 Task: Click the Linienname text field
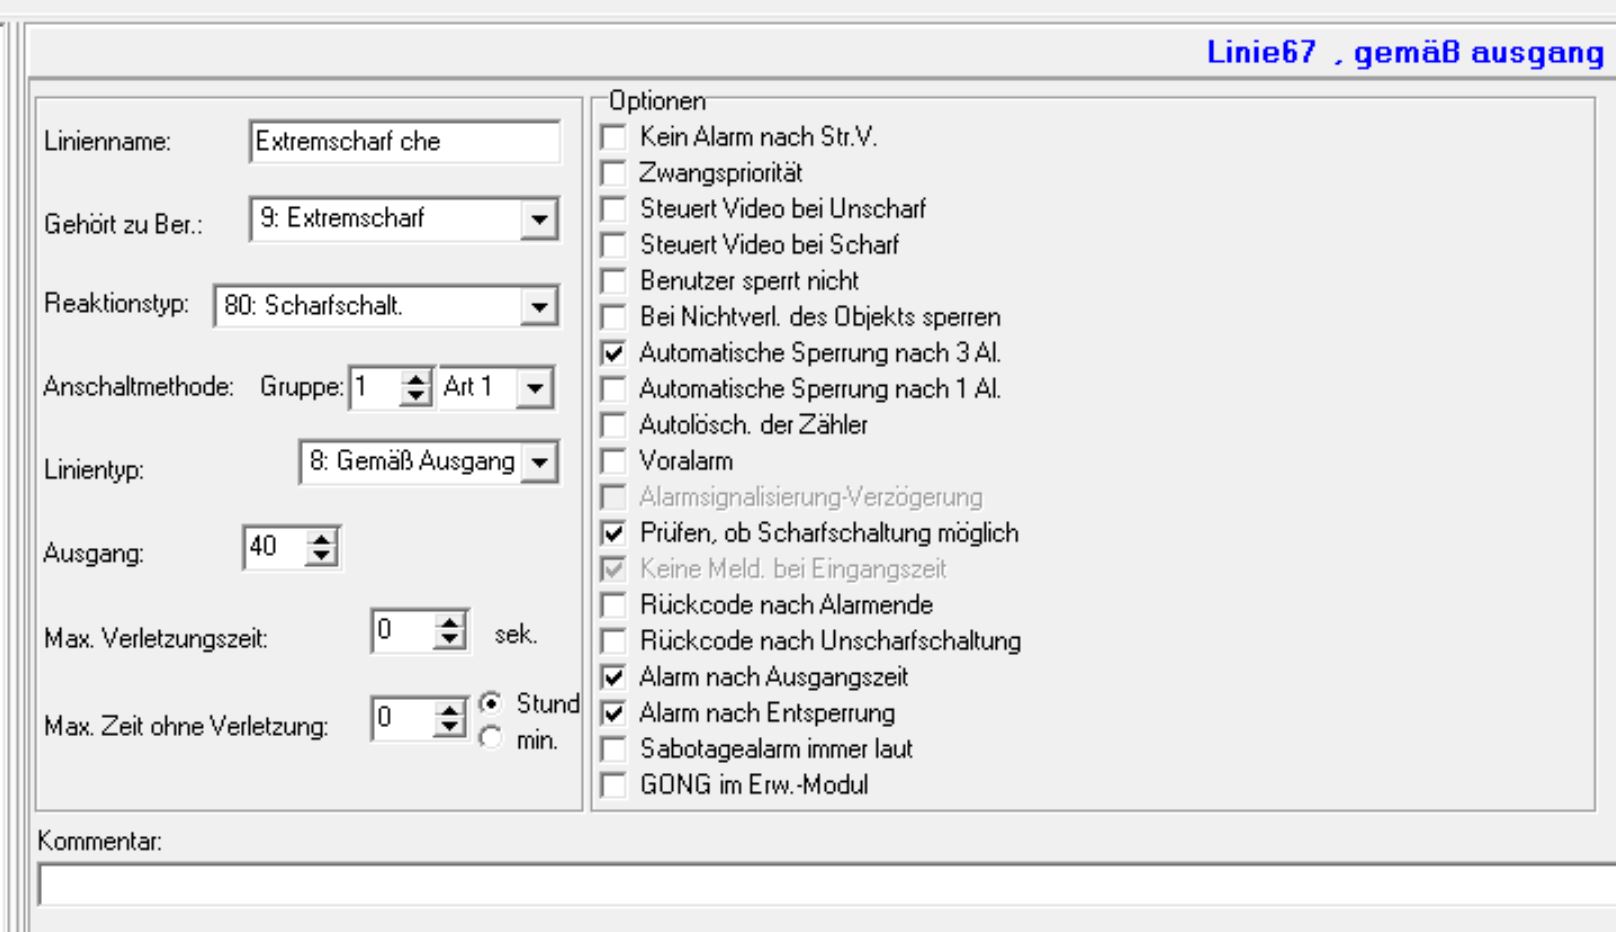(x=404, y=142)
